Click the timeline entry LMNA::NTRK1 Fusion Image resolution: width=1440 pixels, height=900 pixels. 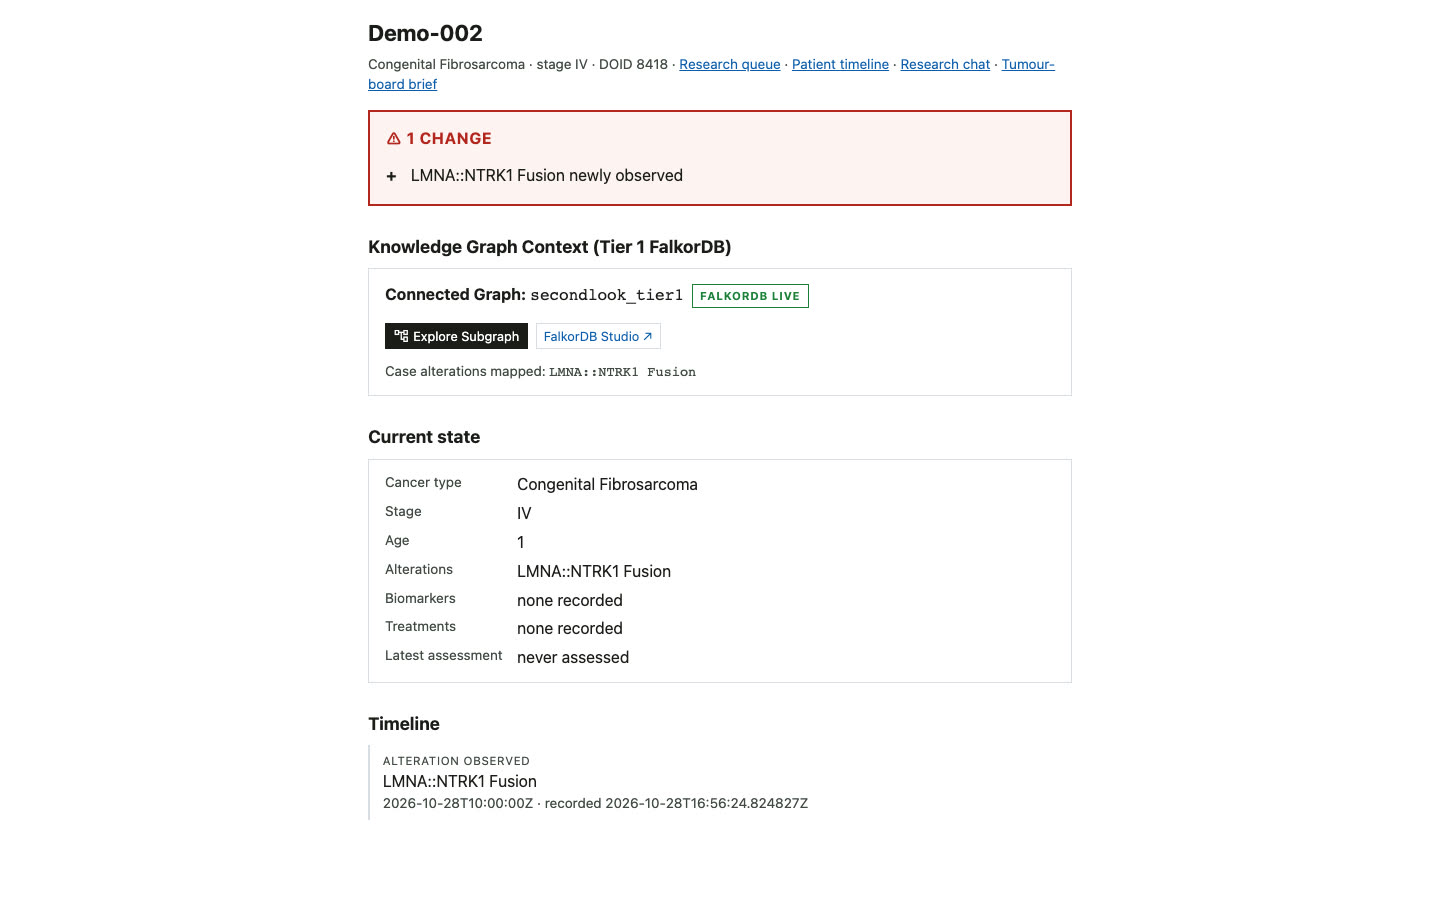pos(460,781)
